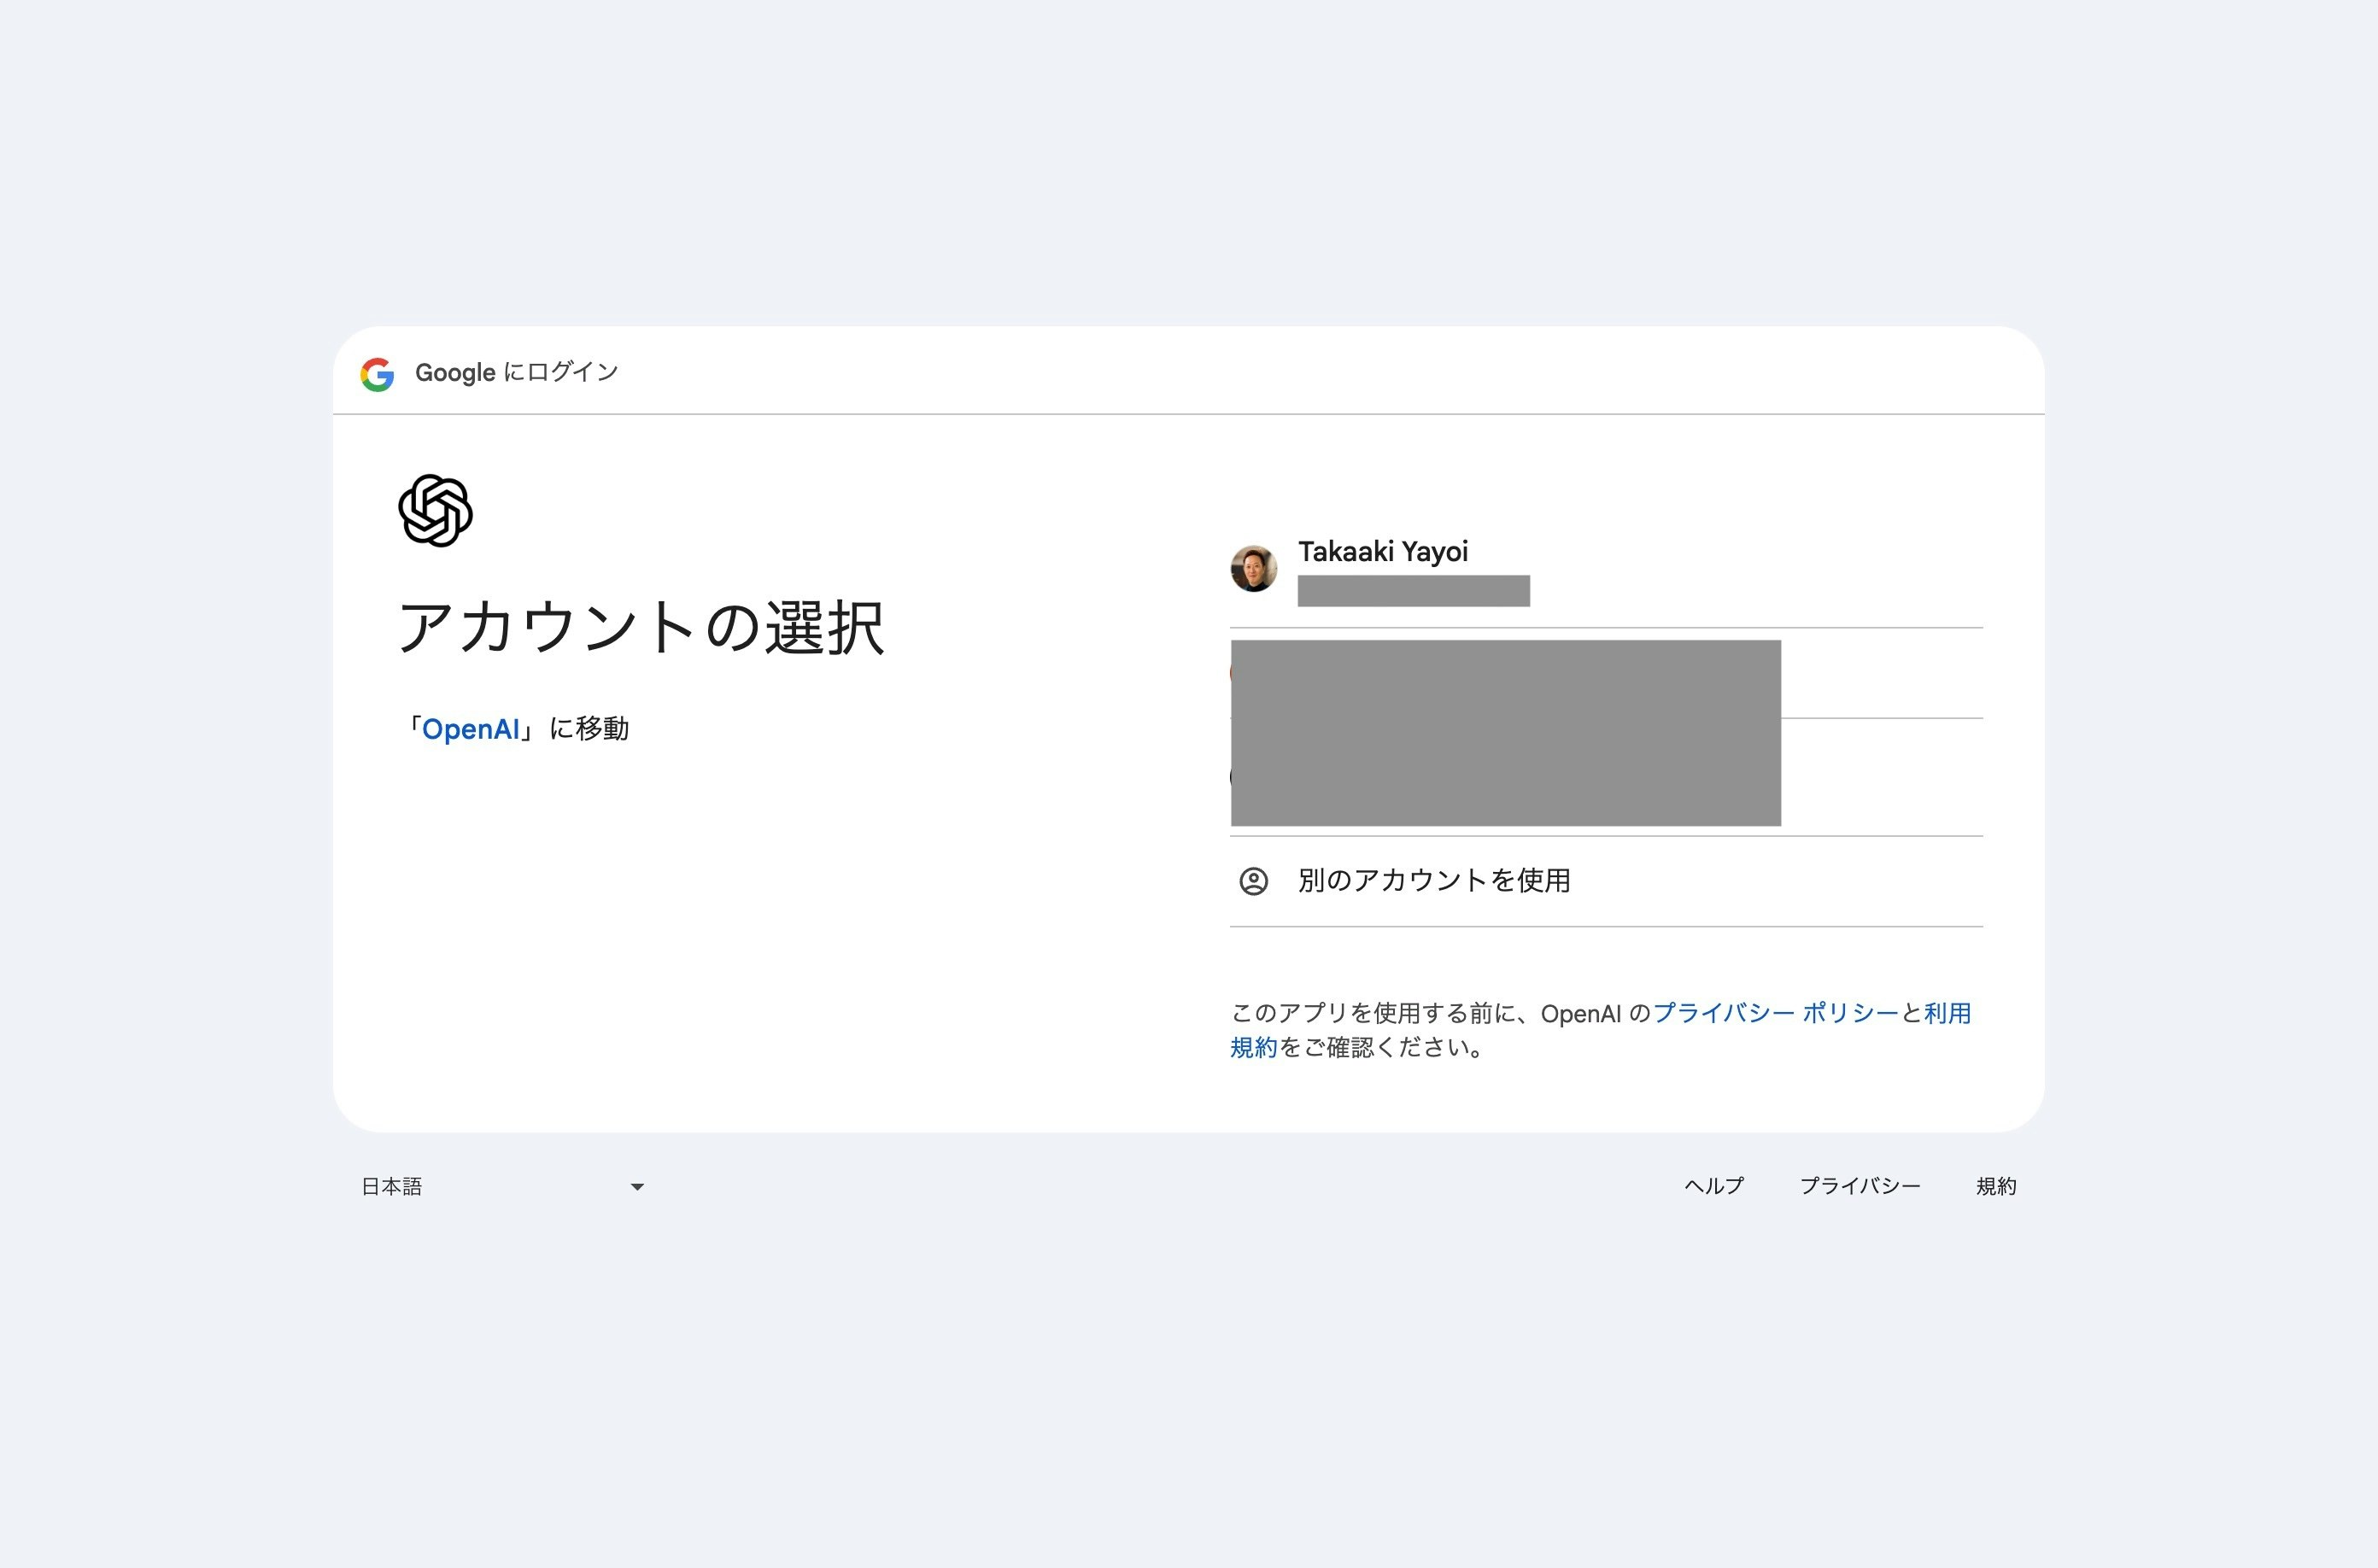Click Takaaki Yayoi's profile picture
2378x1568 pixels.
click(x=1253, y=569)
